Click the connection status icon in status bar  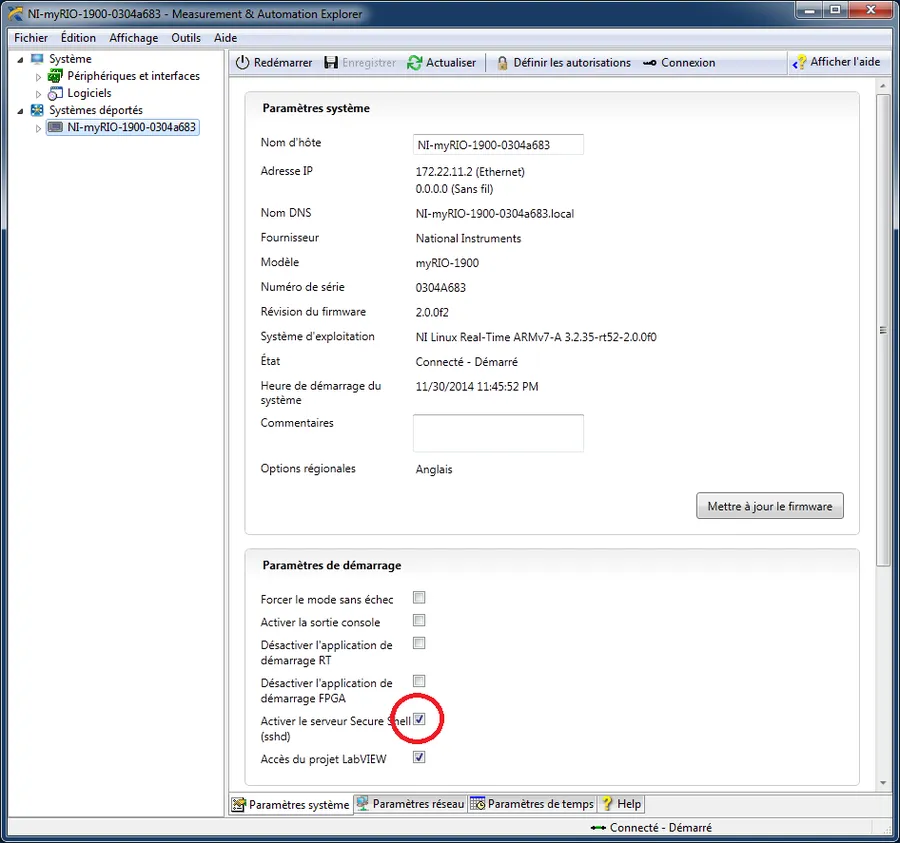(x=598, y=828)
